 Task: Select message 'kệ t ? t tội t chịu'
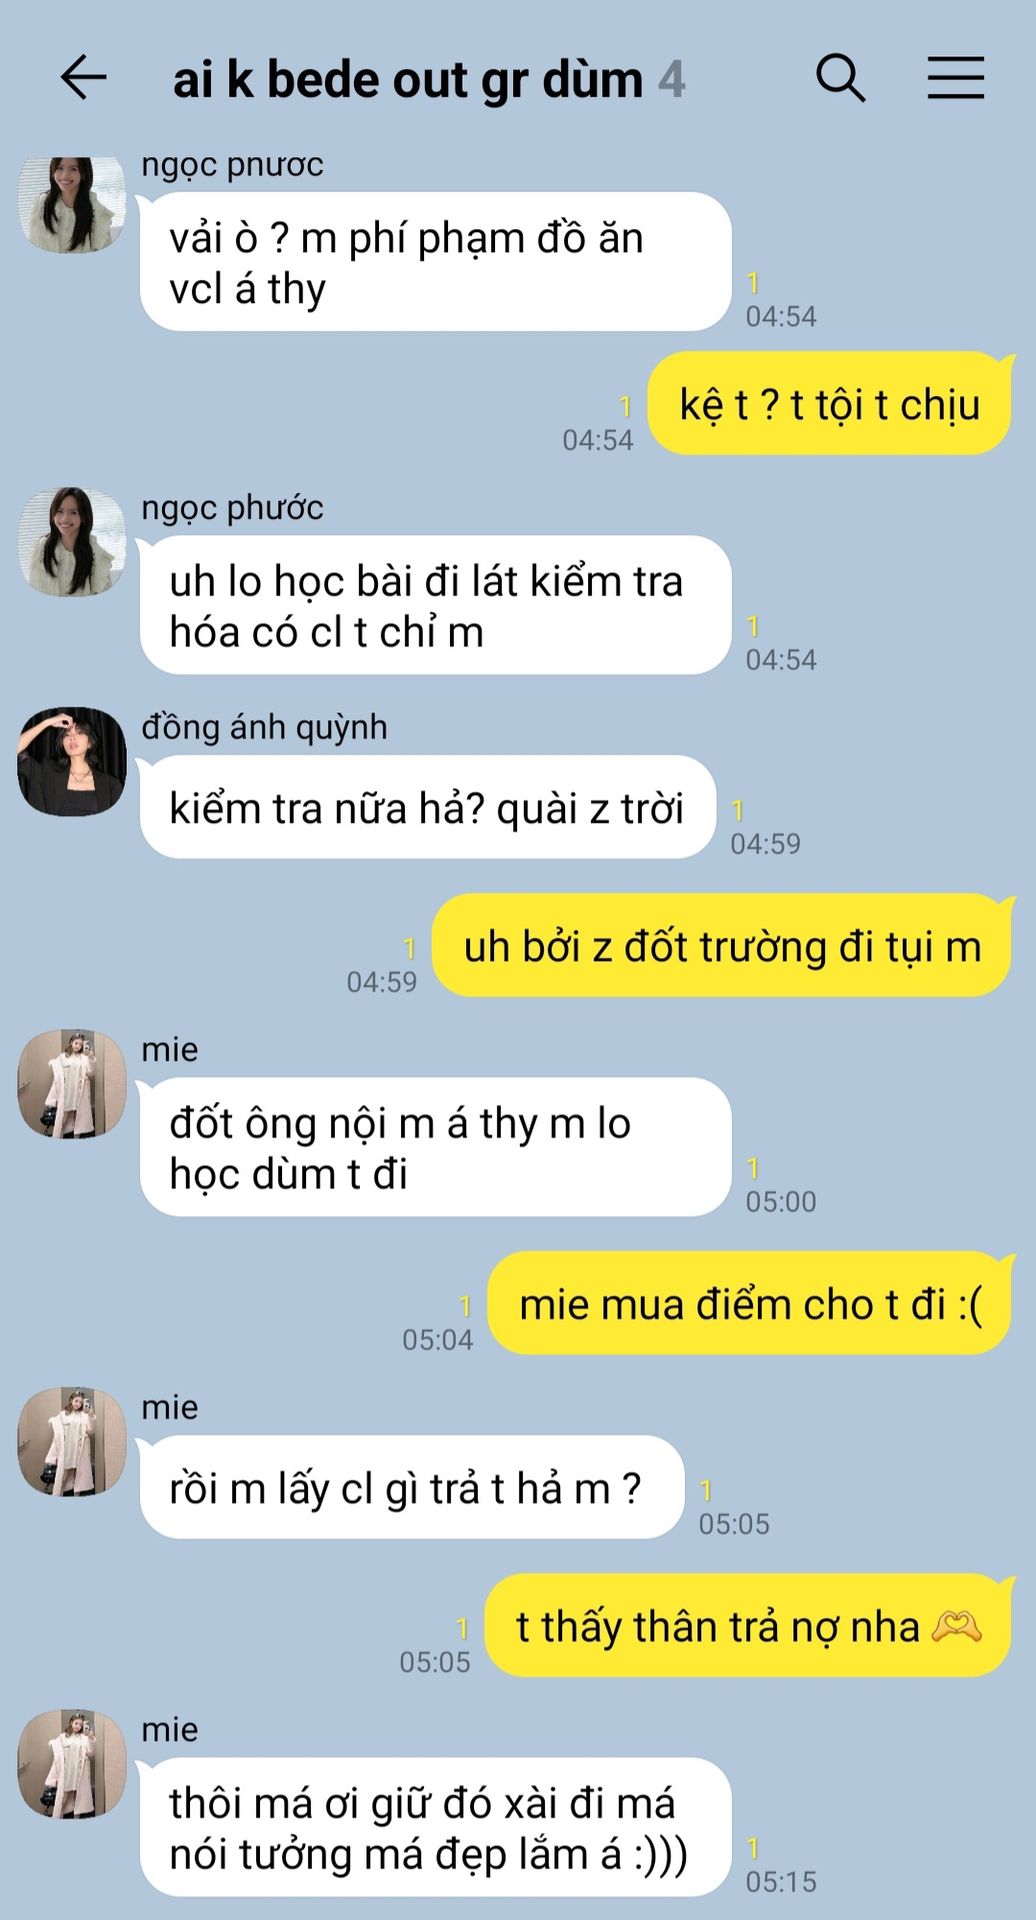point(830,404)
